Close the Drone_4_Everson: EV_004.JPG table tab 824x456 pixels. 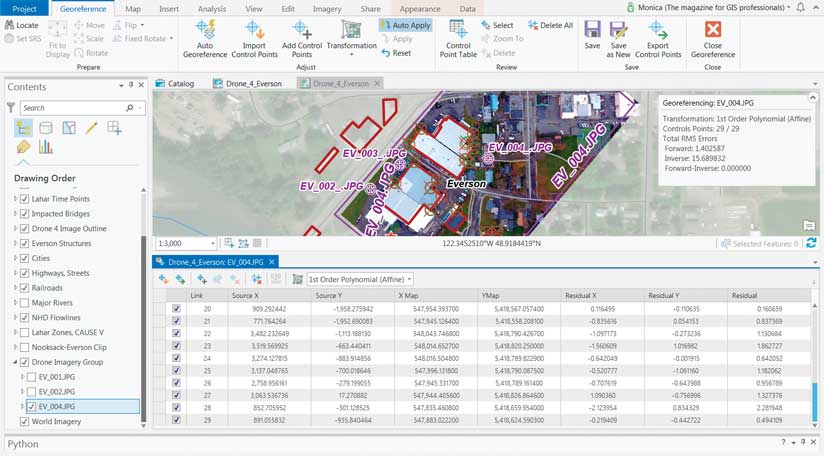pos(272,262)
